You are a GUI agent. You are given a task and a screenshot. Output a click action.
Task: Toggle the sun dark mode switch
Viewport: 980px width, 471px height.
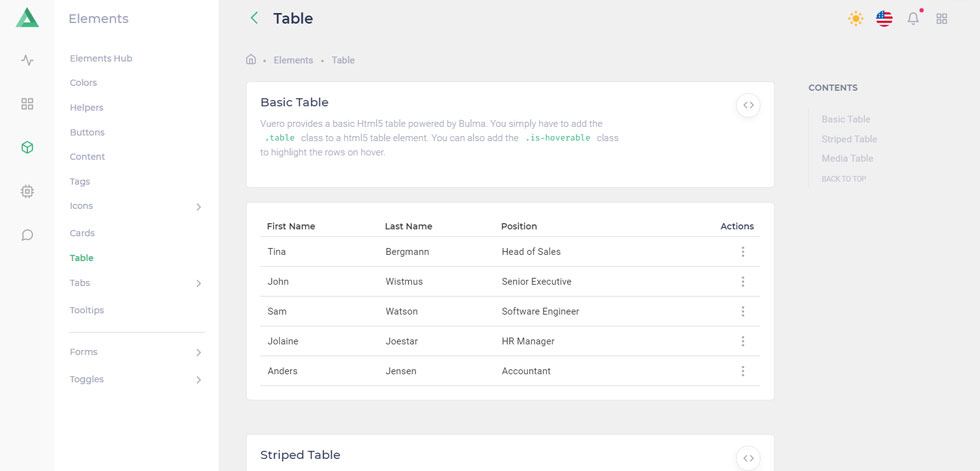click(x=856, y=19)
